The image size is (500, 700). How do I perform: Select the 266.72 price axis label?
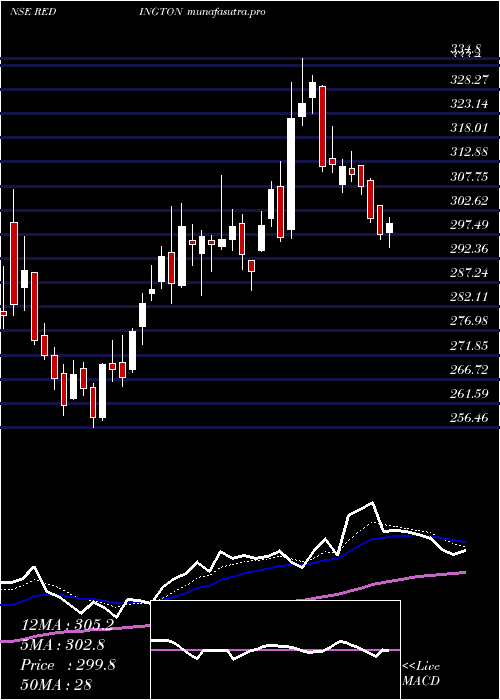tap(469, 370)
